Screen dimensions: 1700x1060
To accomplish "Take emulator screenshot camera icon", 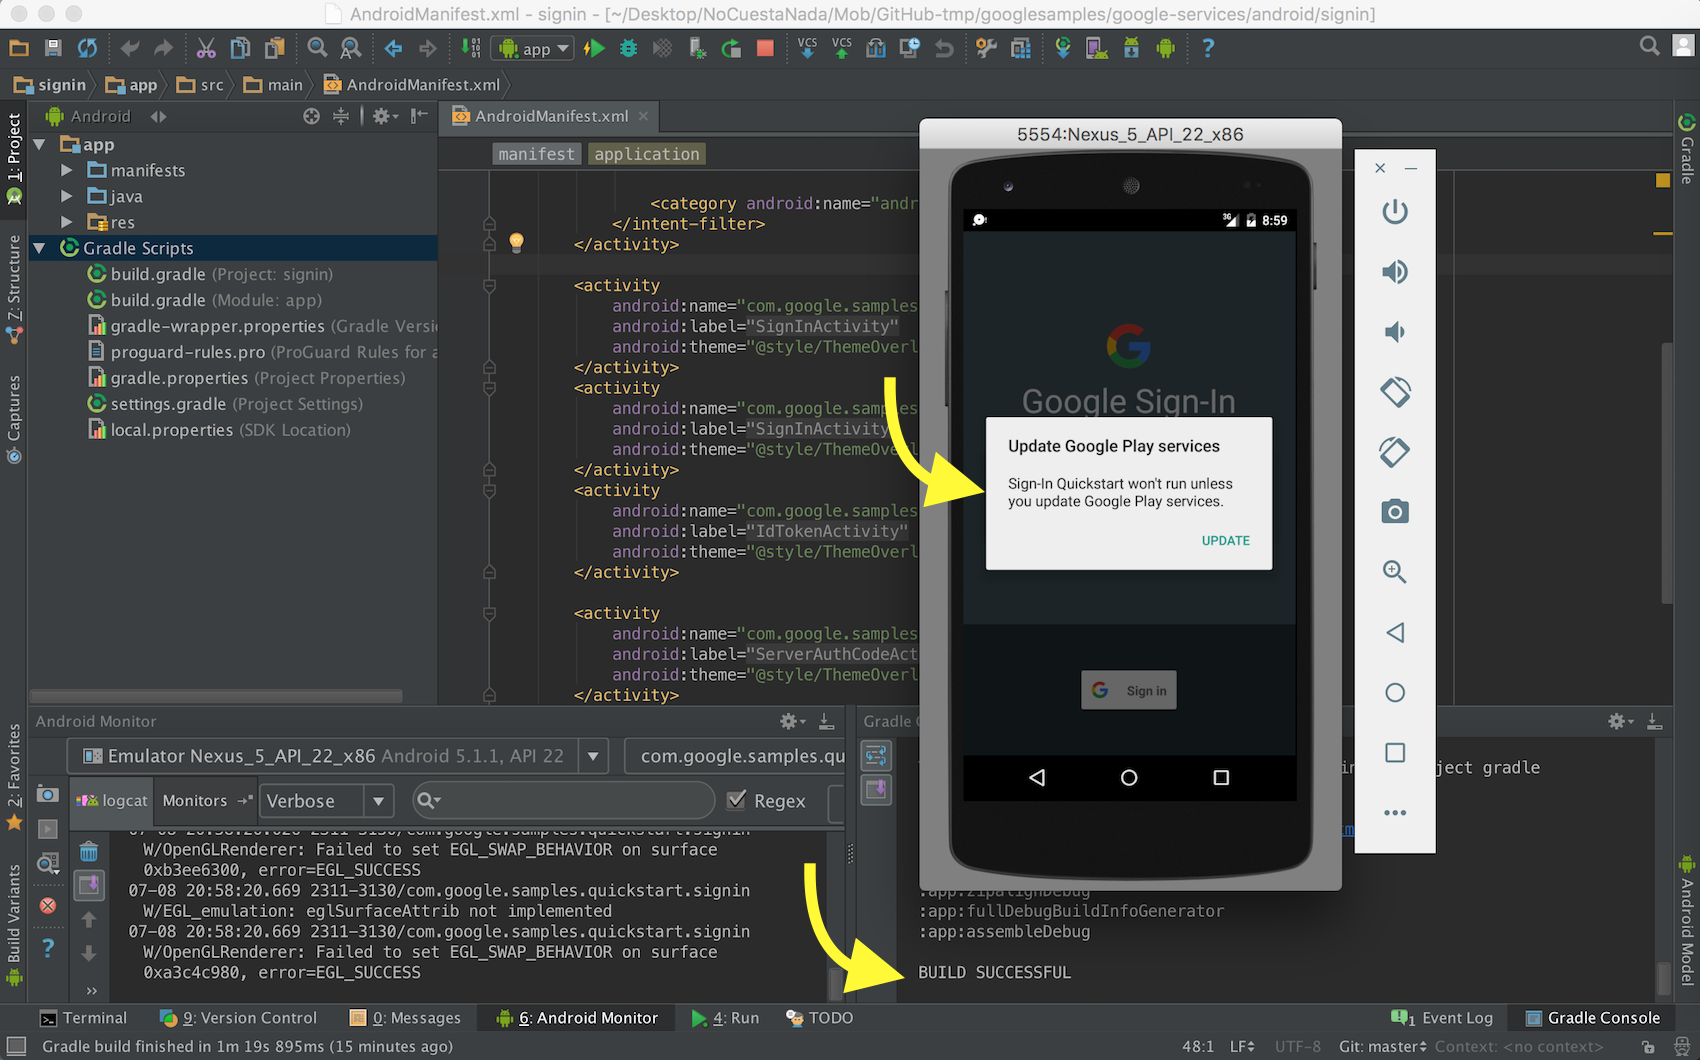I will (x=1395, y=512).
